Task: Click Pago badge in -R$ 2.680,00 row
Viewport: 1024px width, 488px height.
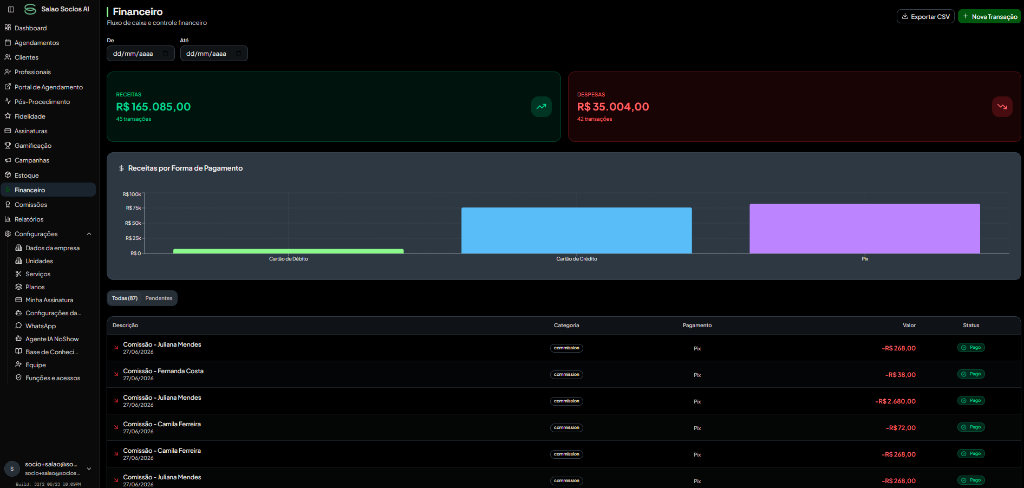Action: click(970, 400)
